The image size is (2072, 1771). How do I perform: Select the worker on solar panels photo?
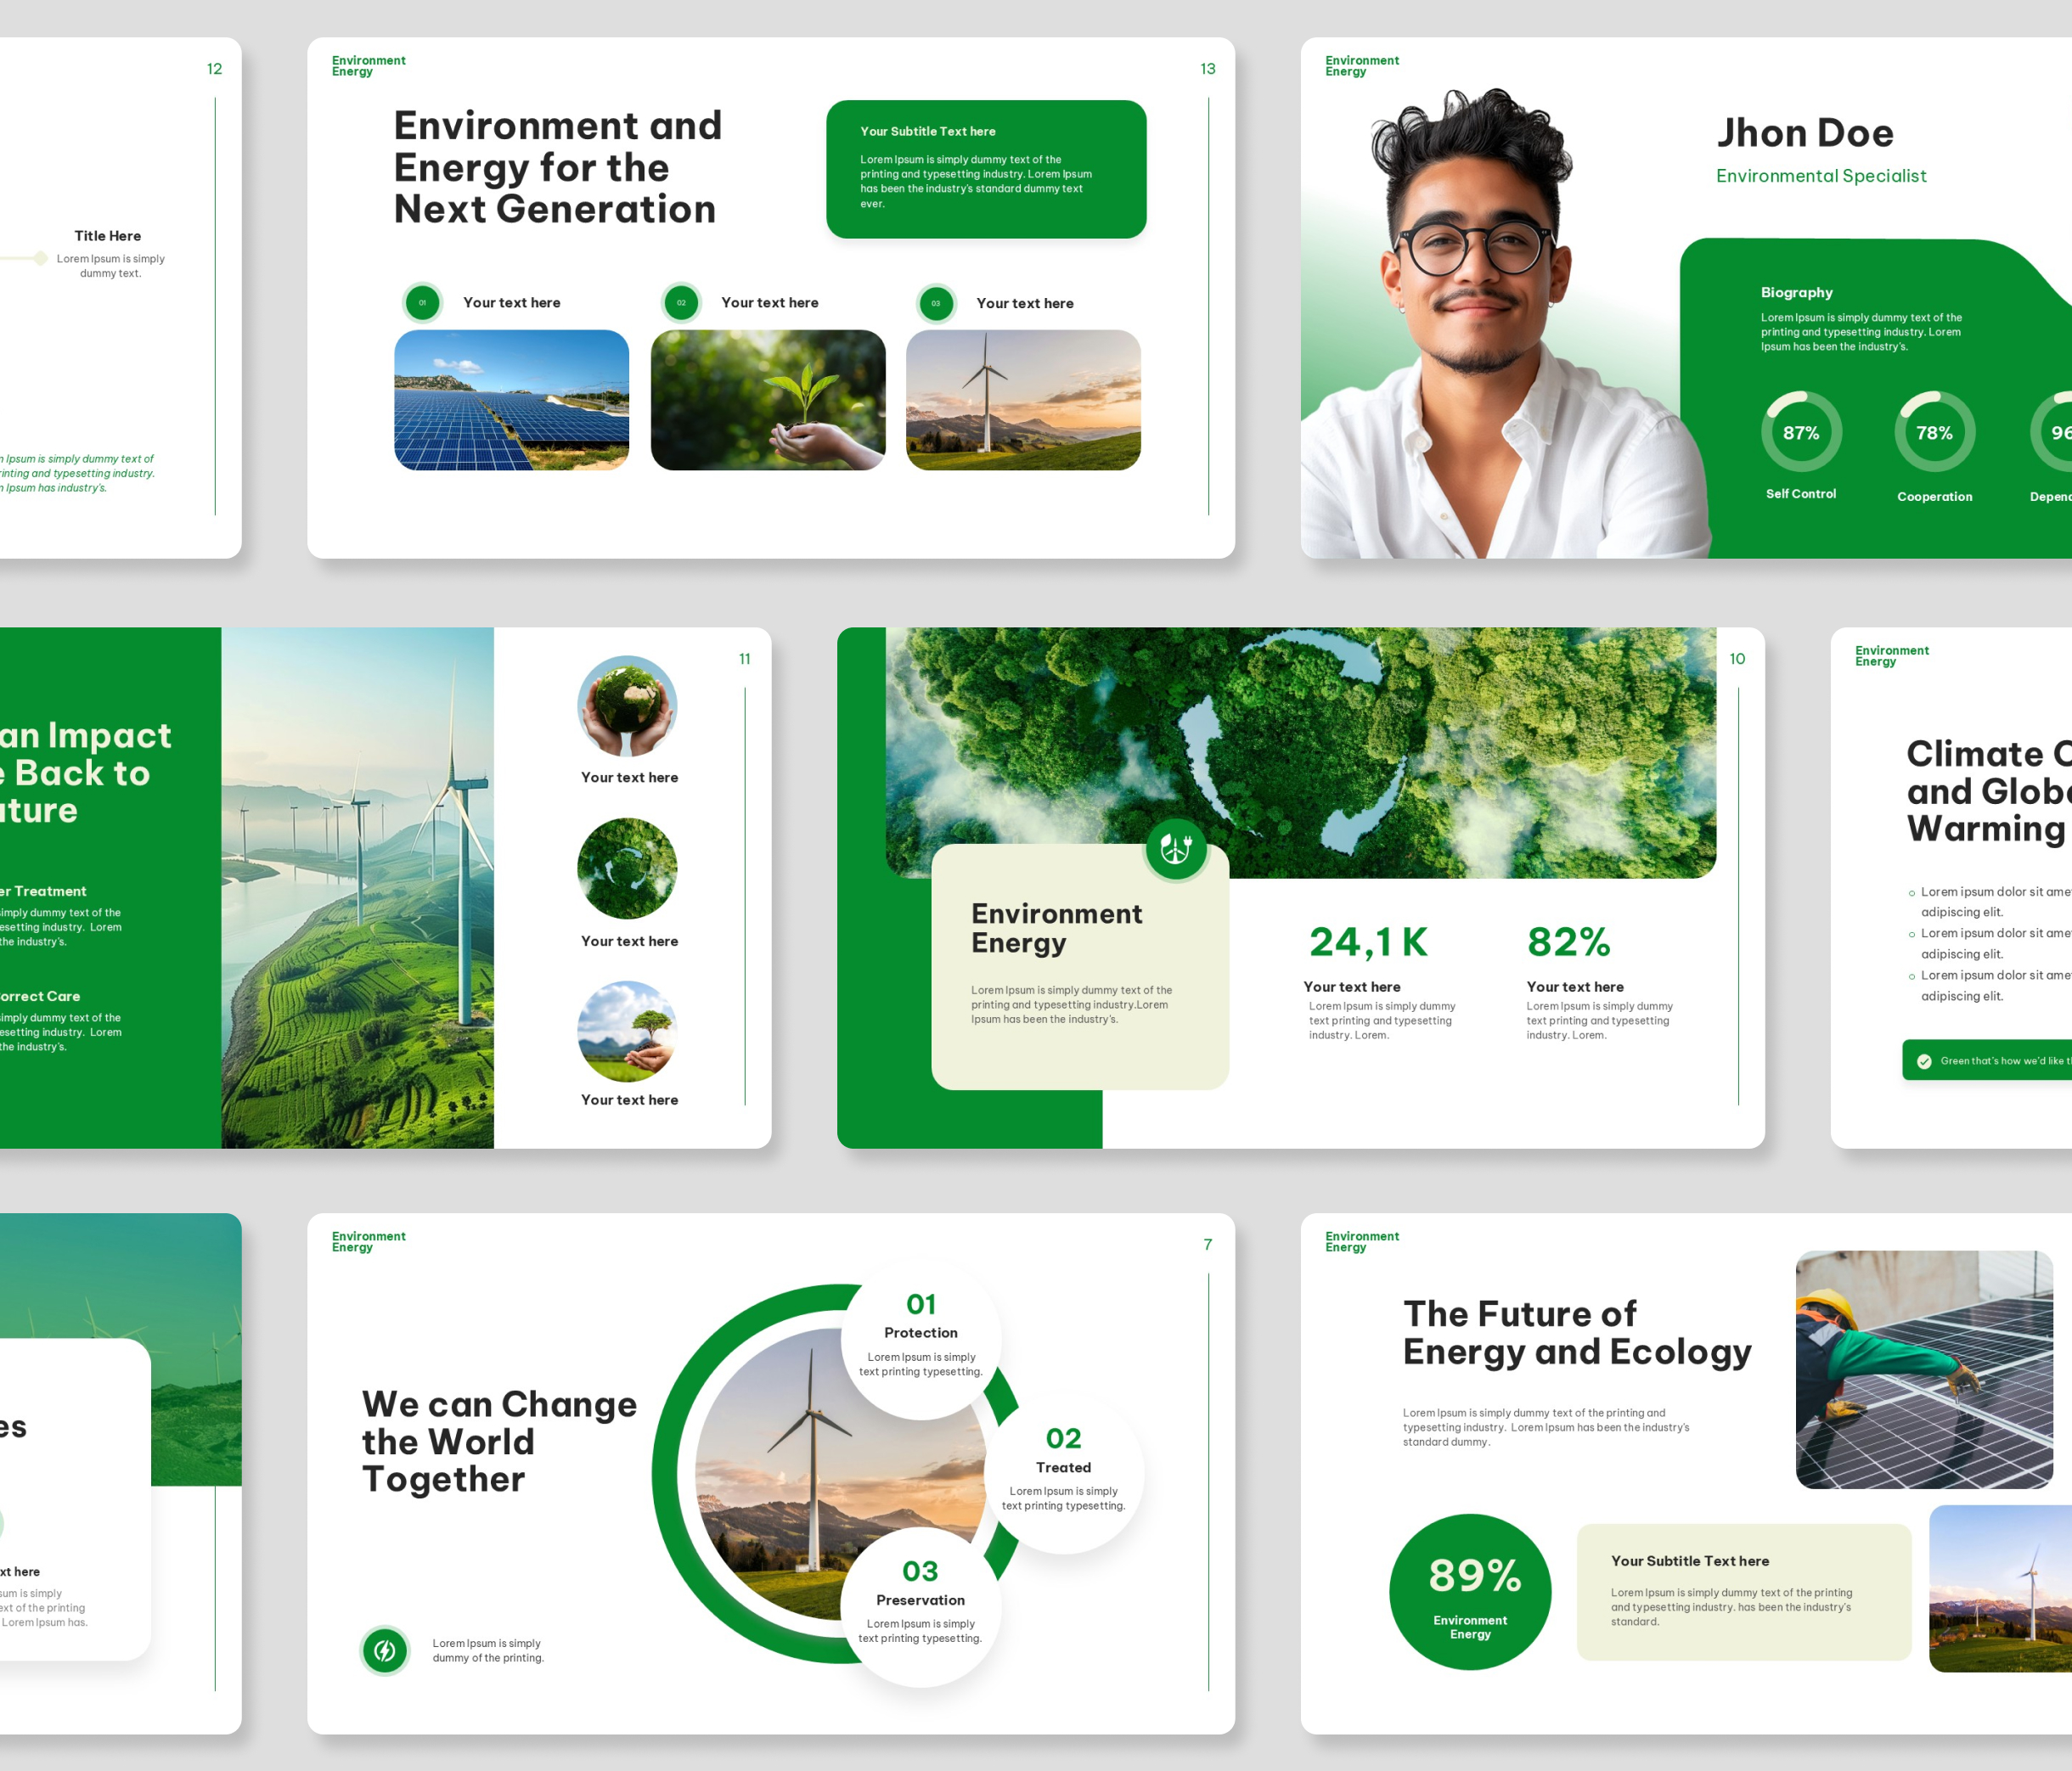click(x=1924, y=1369)
